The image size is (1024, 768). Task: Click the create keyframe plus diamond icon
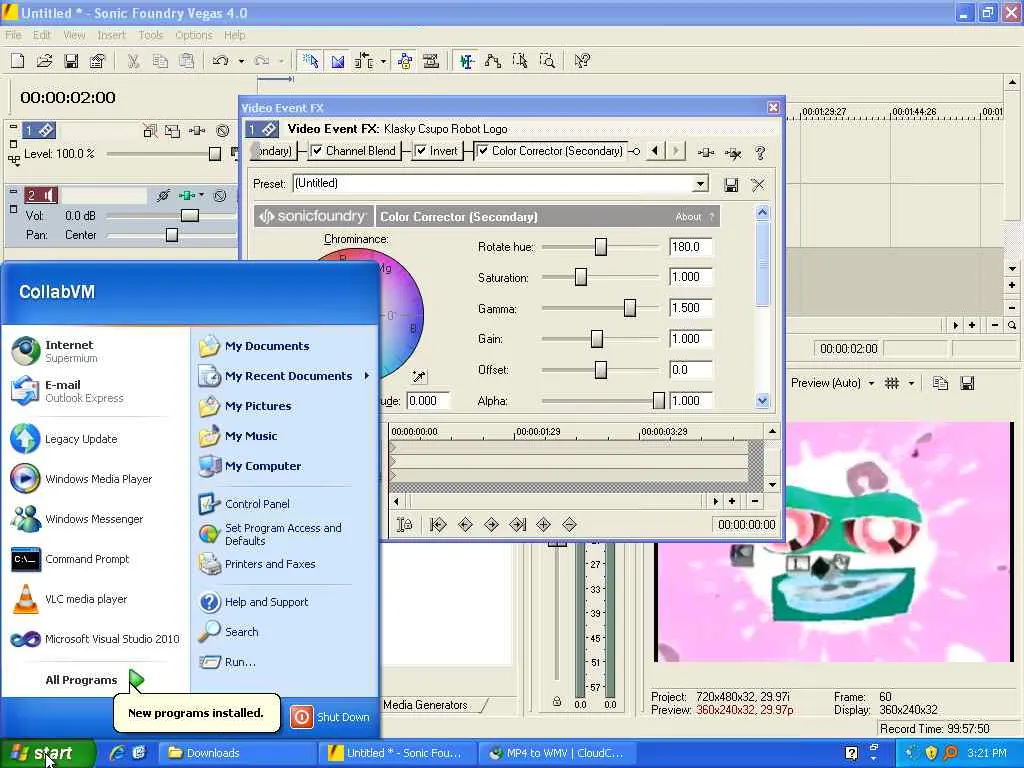point(543,524)
